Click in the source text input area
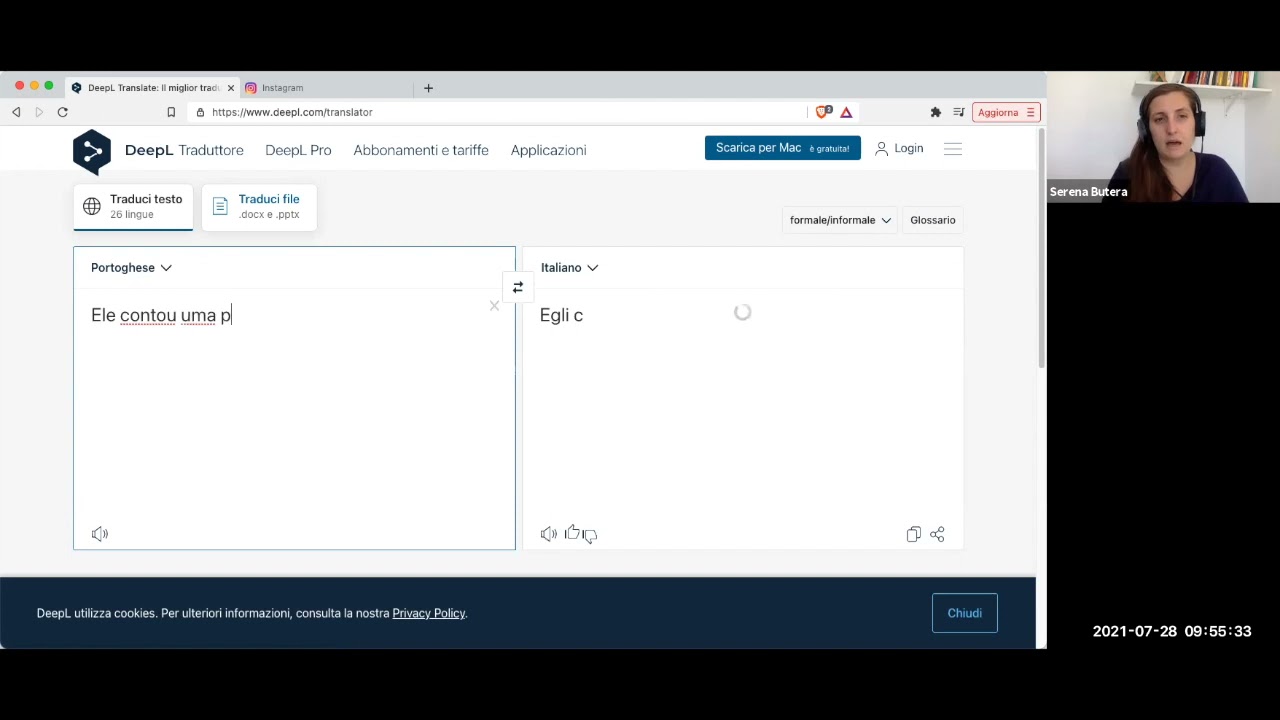 [x=294, y=410]
